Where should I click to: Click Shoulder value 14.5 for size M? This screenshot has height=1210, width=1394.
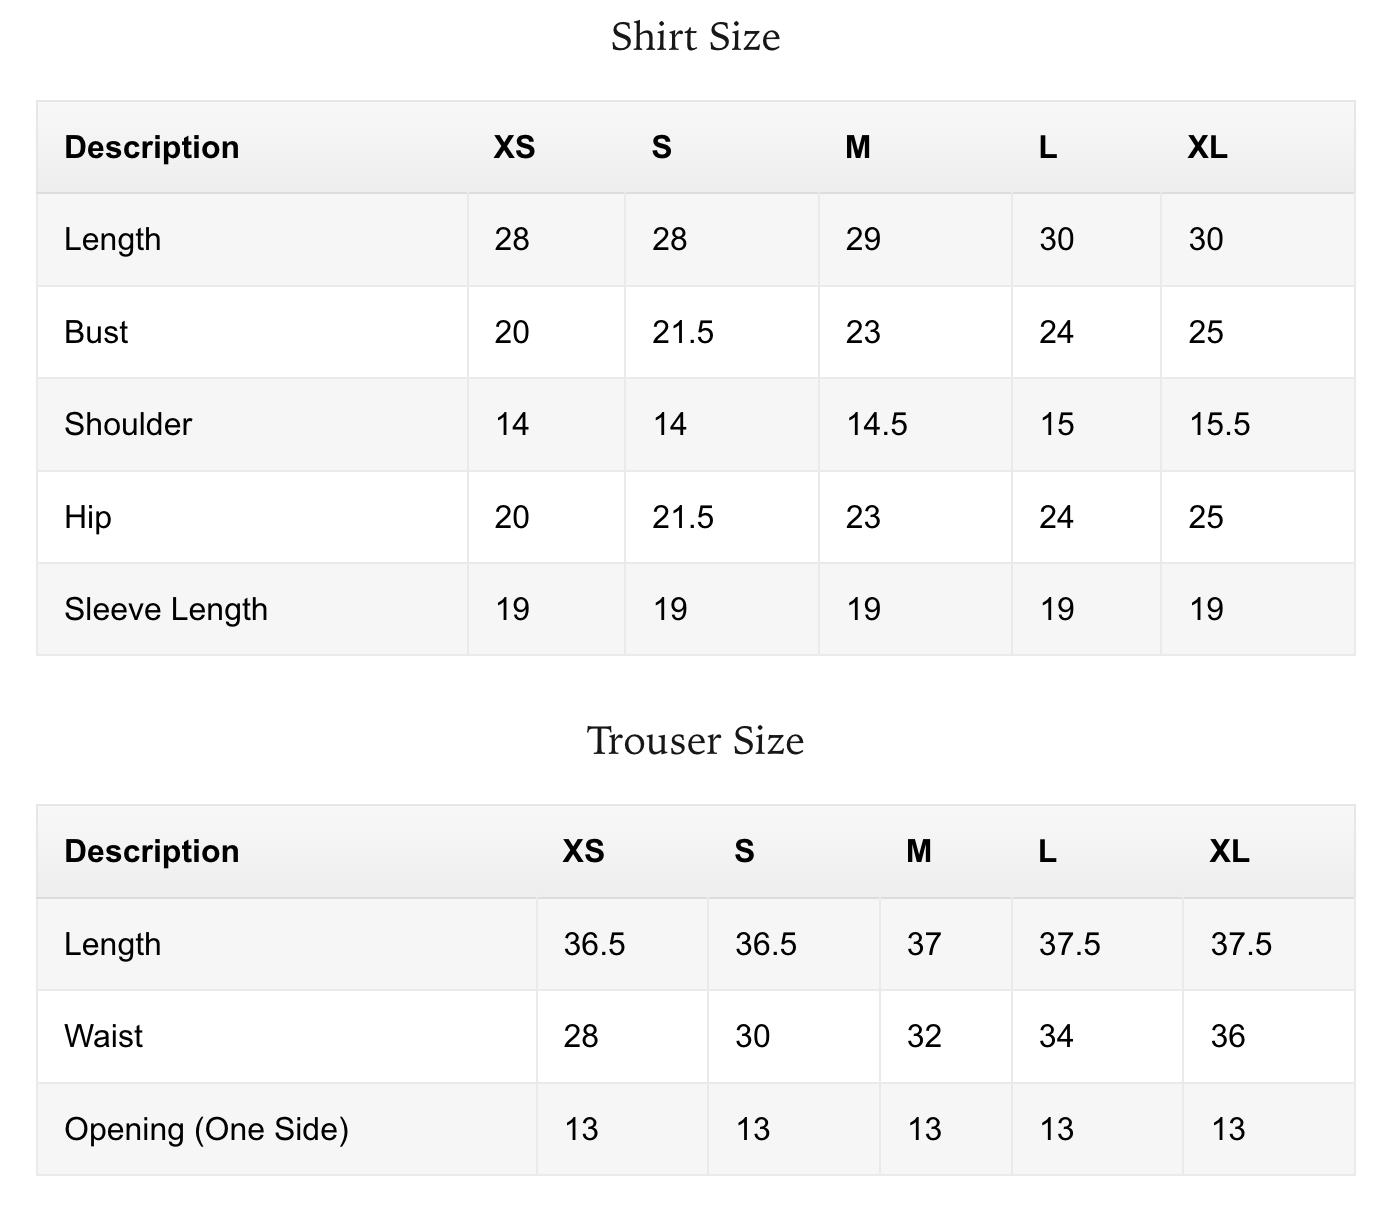[x=877, y=424]
